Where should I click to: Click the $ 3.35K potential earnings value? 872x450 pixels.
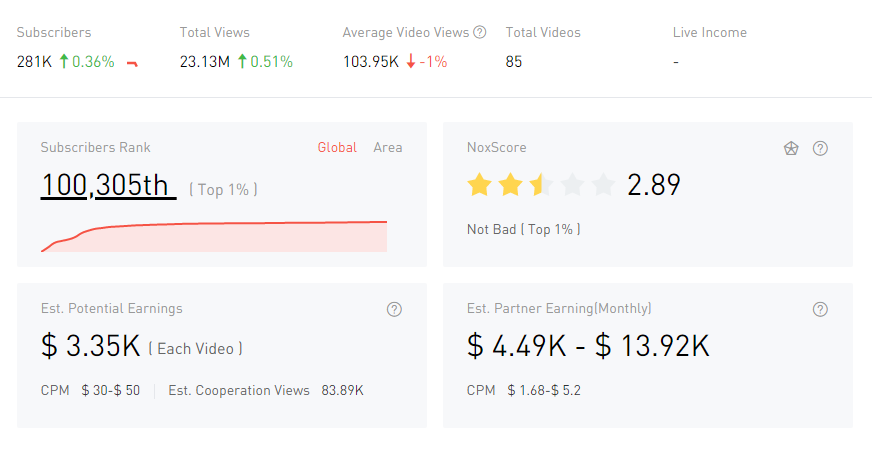[91, 345]
